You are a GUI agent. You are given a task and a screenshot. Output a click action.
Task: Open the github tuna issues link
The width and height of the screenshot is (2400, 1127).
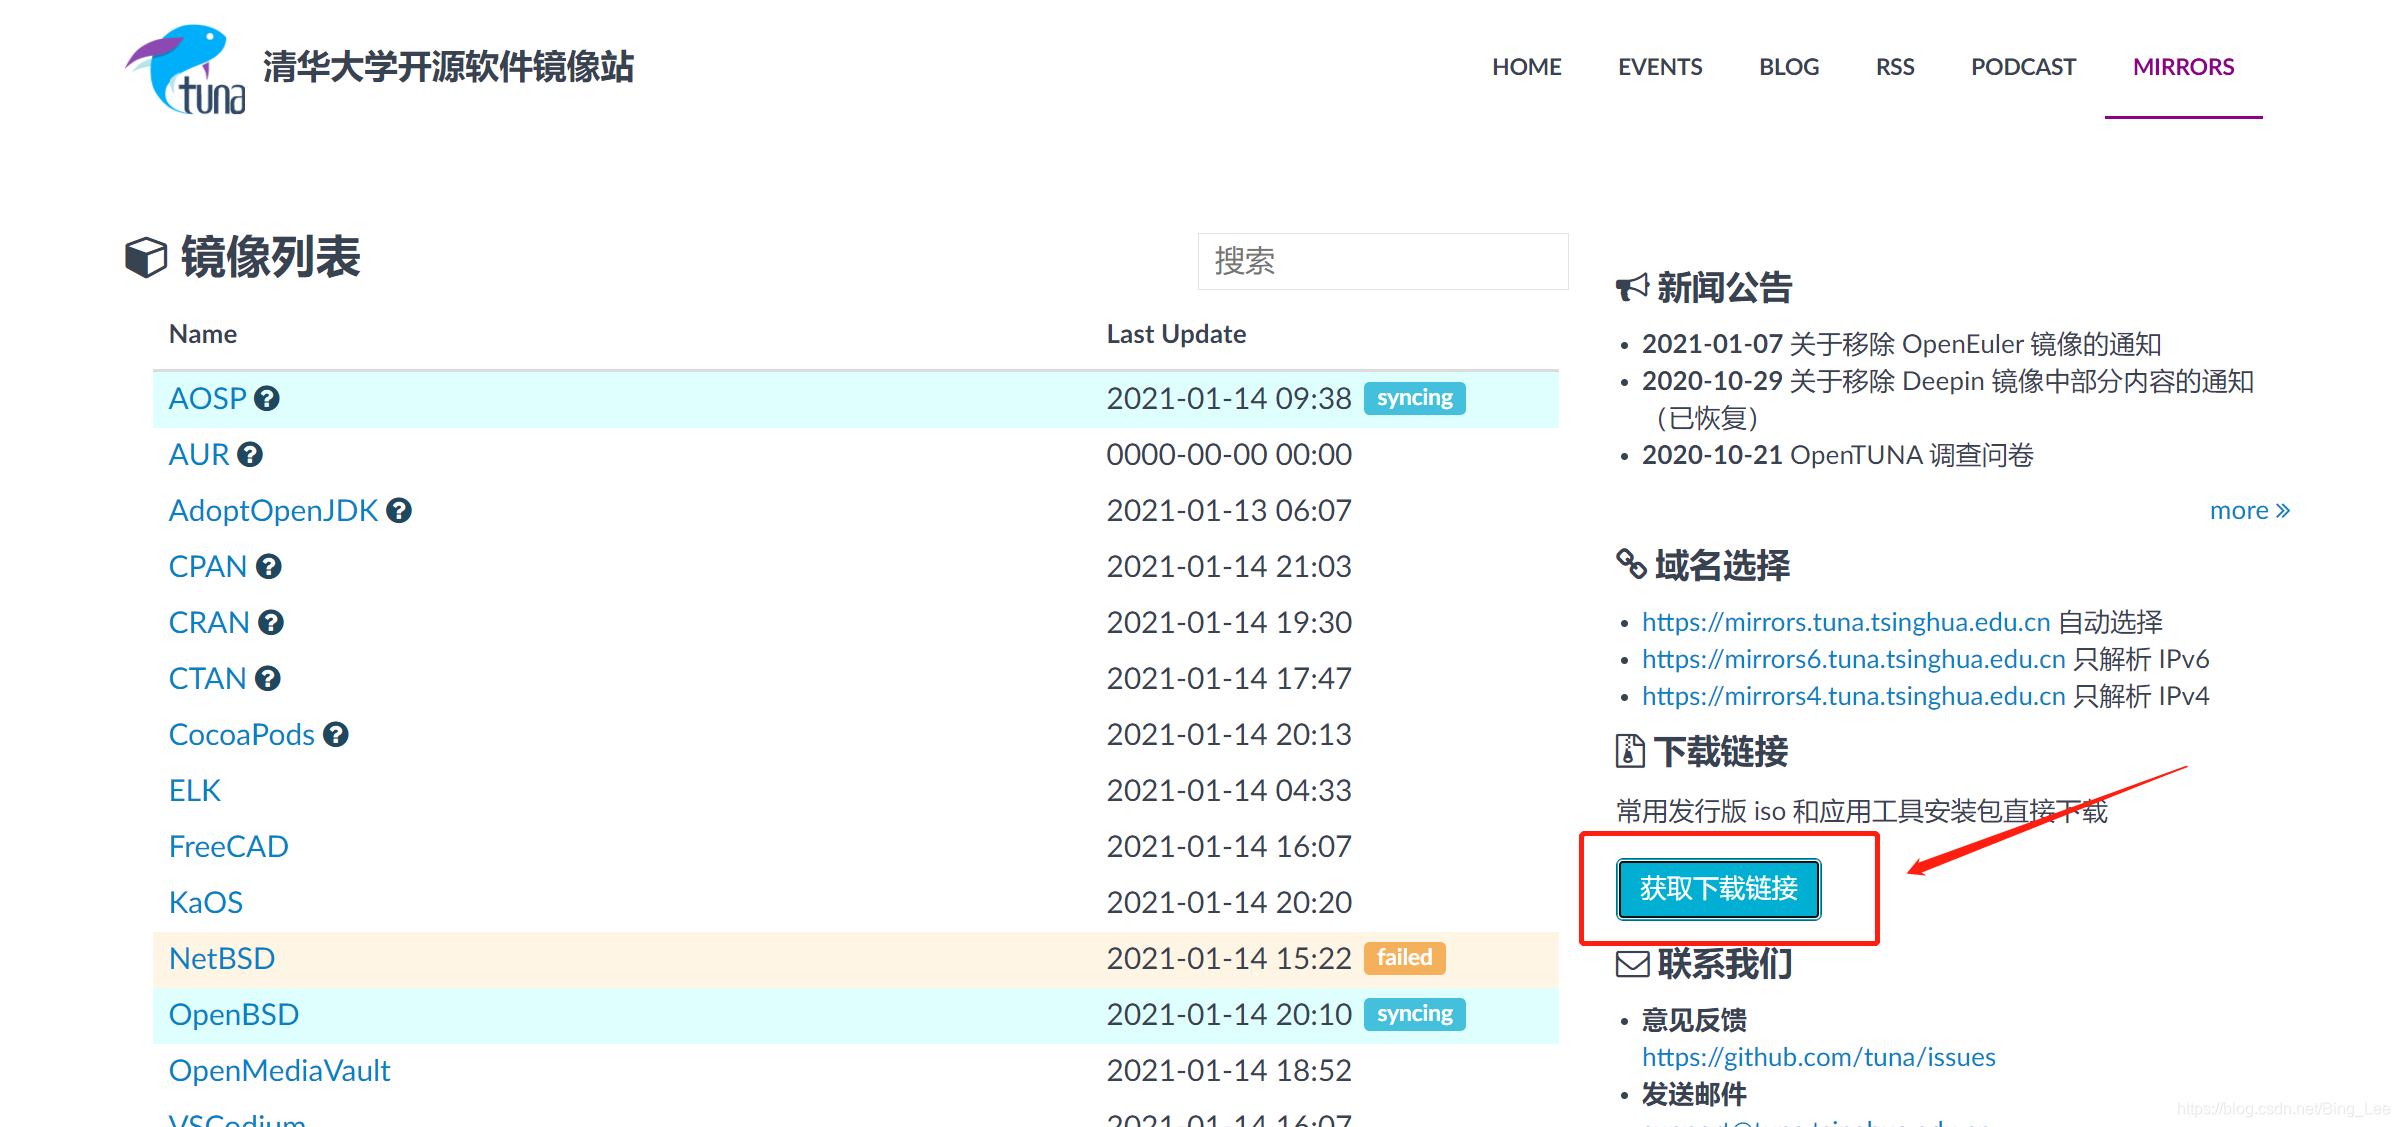(x=1817, y=1057)
